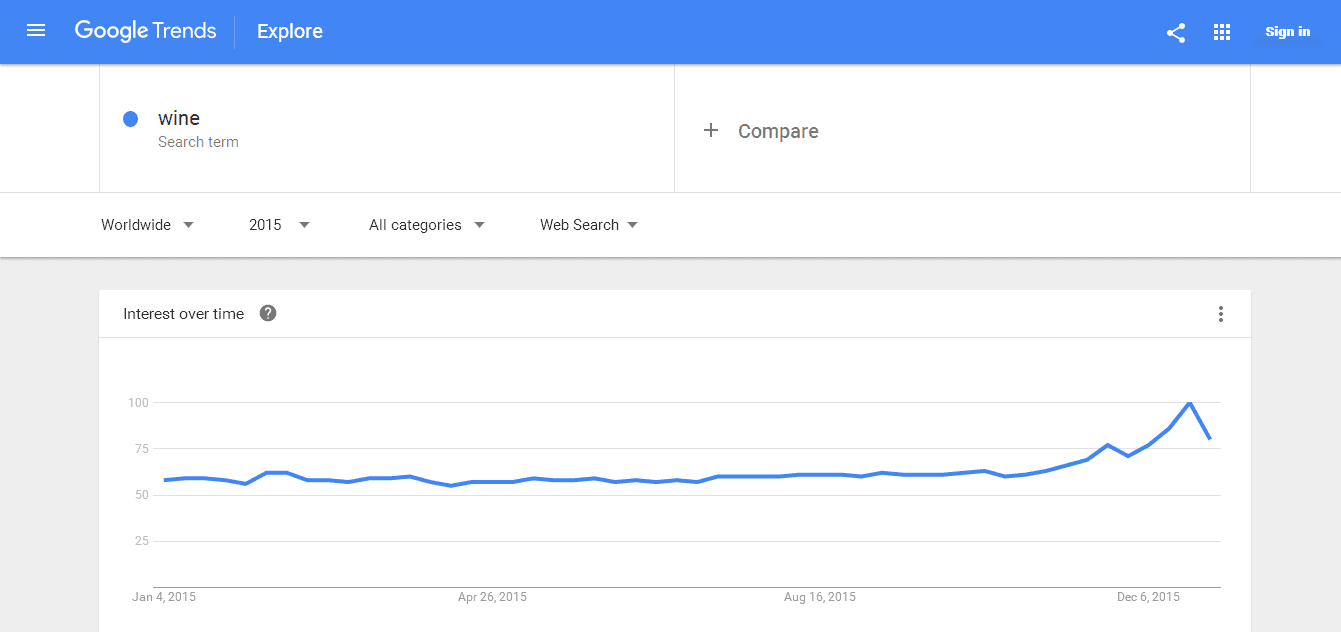Click the Dec 6, 2015 axis label
The image size is (1341, 632).
coord(1148,597)
